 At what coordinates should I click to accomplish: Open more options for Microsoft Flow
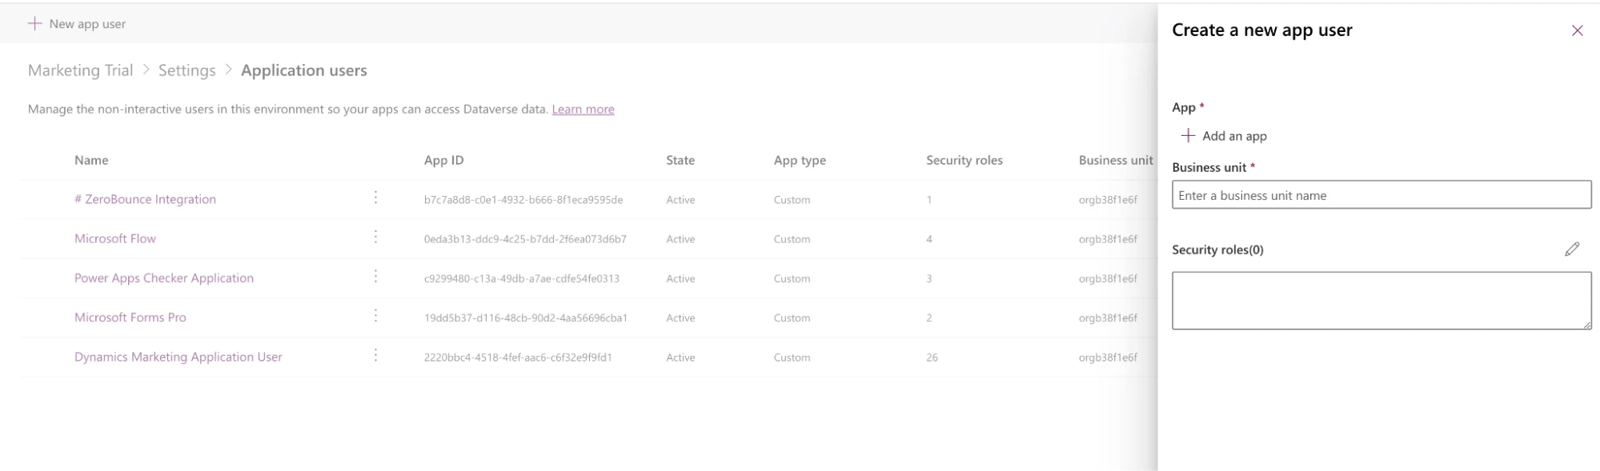[x=376, y=238]
